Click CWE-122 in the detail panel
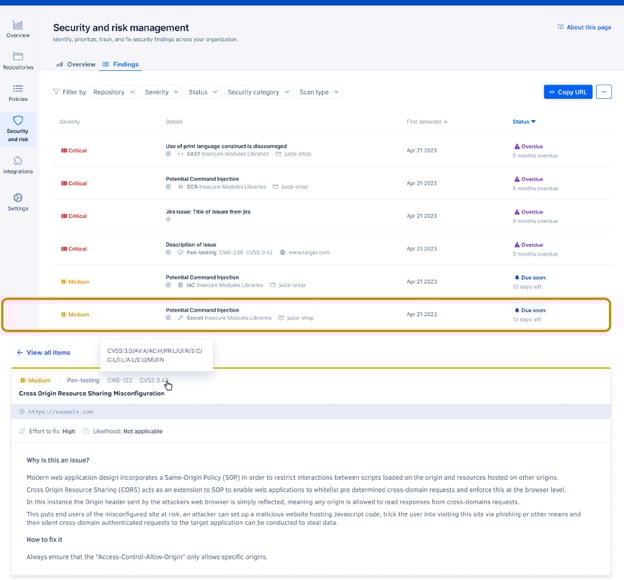Image resolution: width=624 pixels, height=580 pixels. coord(119,380)
